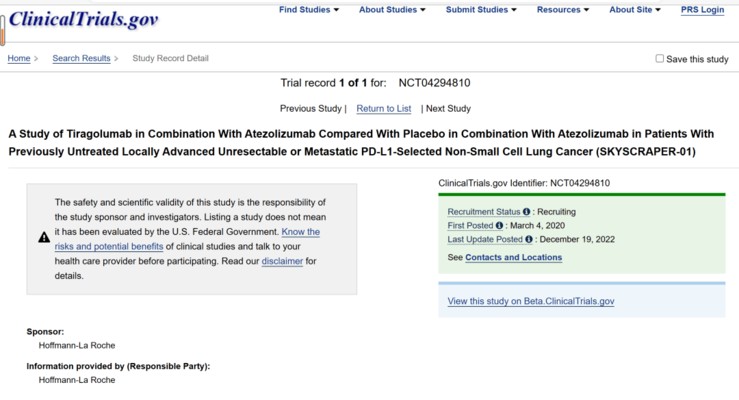Open Contacts and Locations link
The width and height of the screenshot is (739, 400).
point(513,258)
